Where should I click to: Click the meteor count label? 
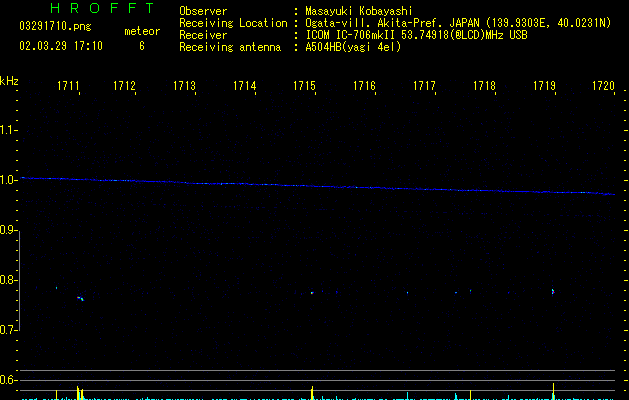[x=142, y=31]
